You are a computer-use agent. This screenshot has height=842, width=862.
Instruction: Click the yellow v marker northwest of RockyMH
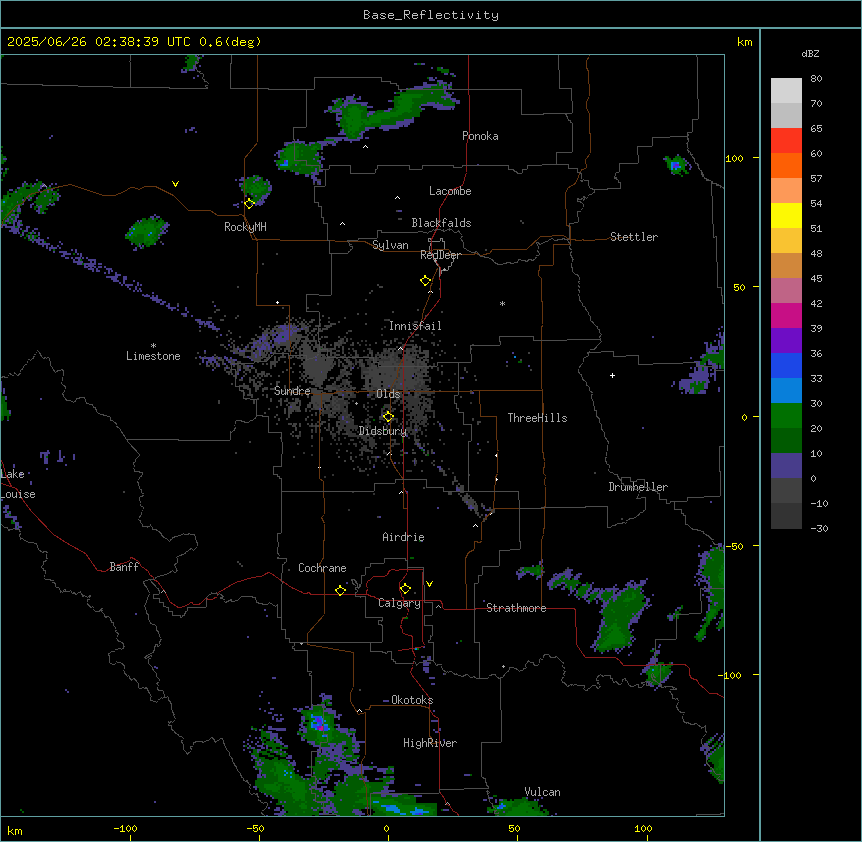pos(175,184)
